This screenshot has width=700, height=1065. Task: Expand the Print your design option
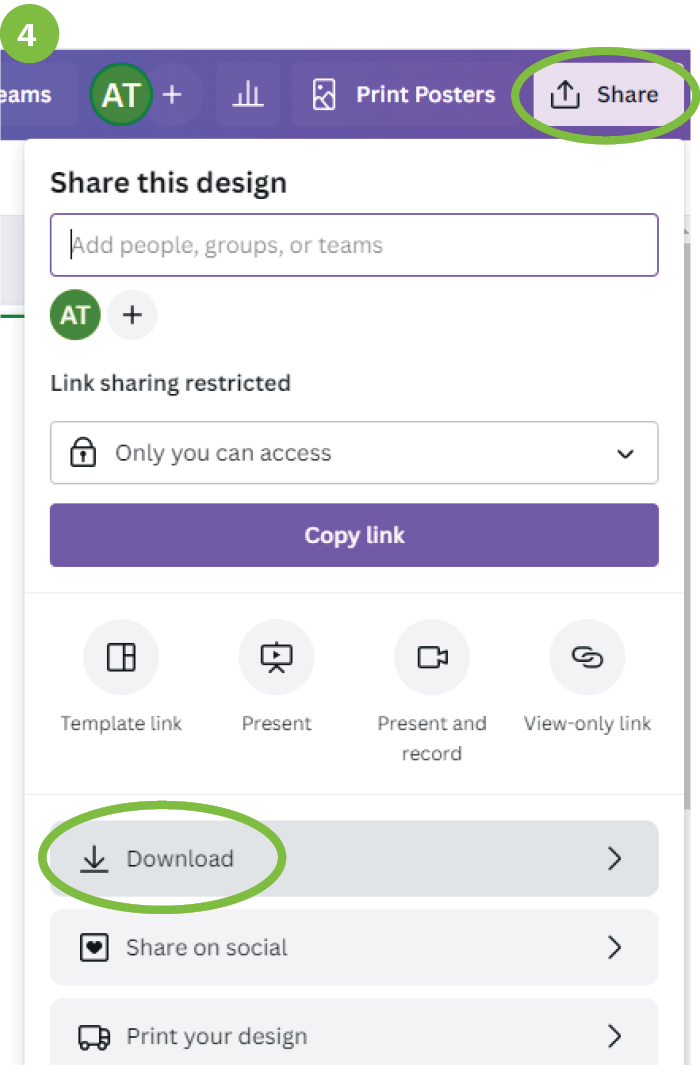tap(354, 1036)
